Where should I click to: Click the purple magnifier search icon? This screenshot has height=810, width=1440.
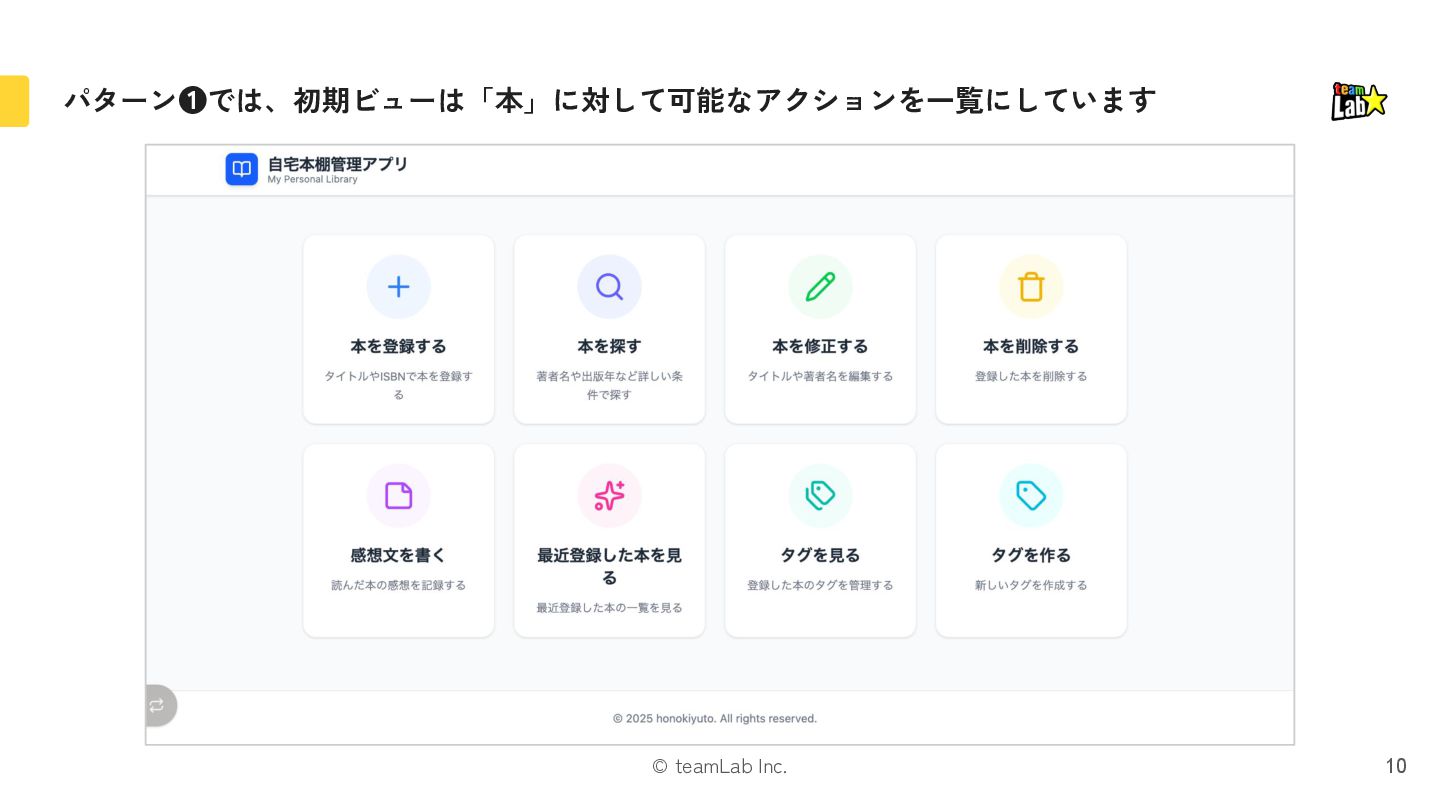tap(609, 287)
